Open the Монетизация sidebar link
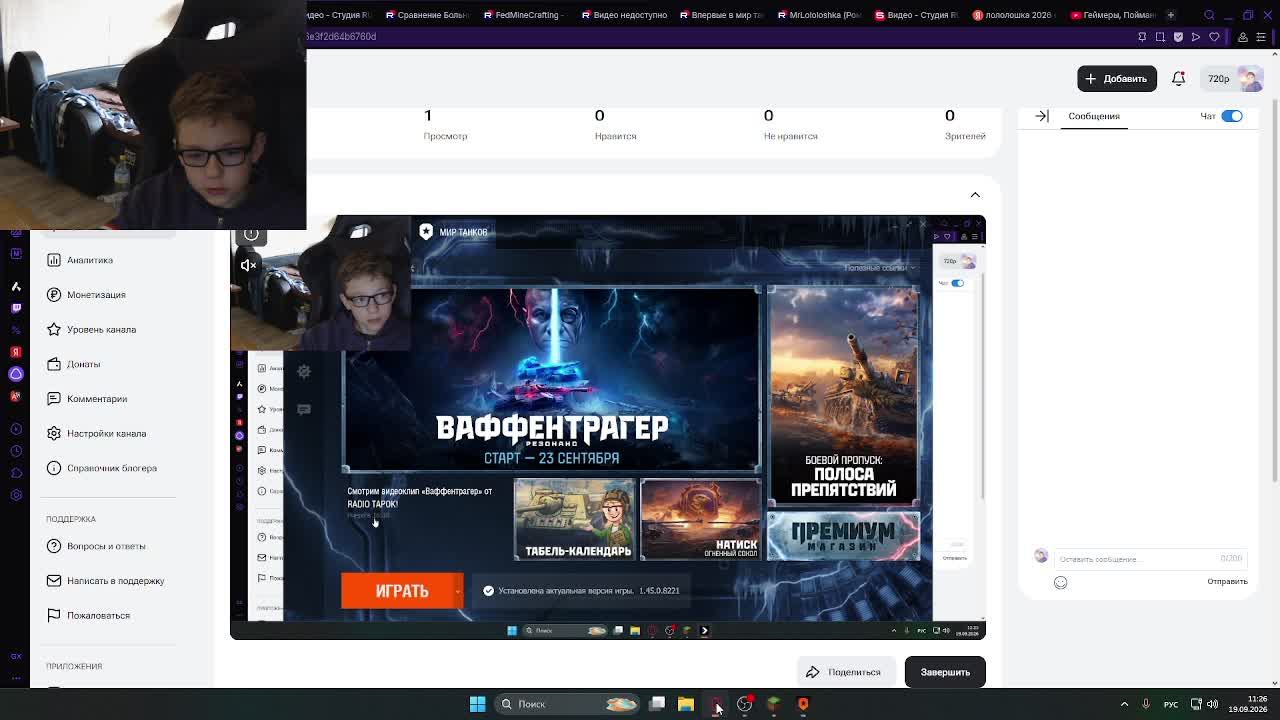The height and width of the screenshot is (720, 1280). click(96, 295)
